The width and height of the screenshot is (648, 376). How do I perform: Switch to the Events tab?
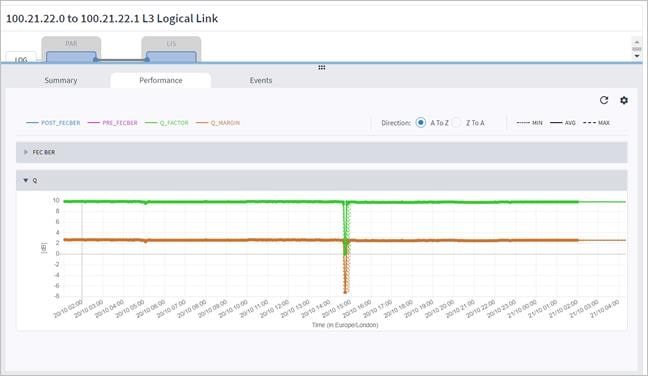pyautogui.click(x=261, y=80)
